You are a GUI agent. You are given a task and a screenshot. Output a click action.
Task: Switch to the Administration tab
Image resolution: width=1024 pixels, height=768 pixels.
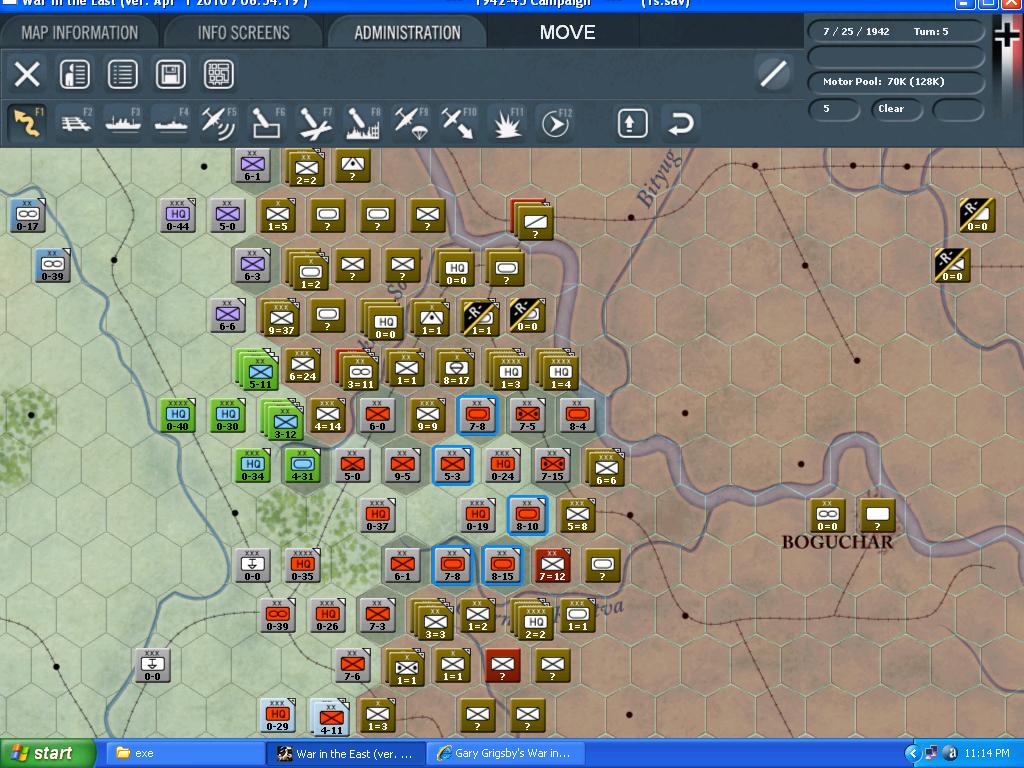[x=408, y=33]
